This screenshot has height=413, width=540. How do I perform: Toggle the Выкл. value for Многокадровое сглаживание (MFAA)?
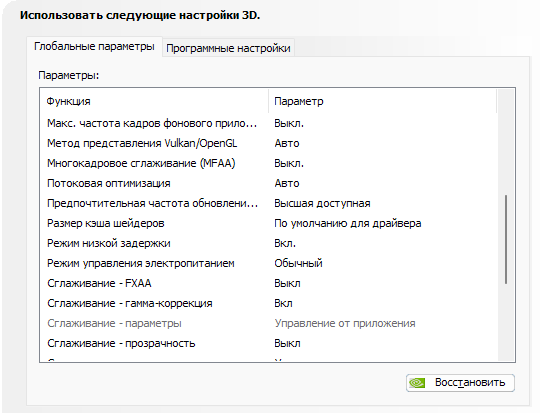coord(289,163)
